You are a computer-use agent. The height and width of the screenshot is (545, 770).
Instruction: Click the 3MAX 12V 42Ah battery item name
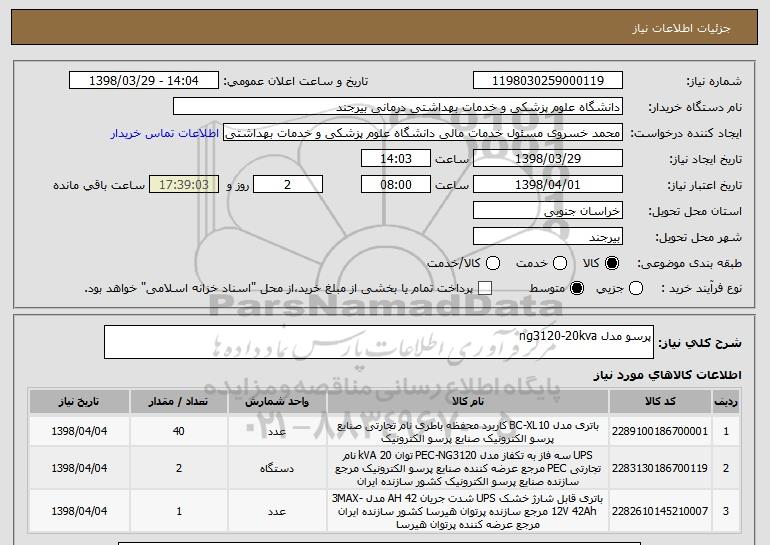click(x=468, y=512)
